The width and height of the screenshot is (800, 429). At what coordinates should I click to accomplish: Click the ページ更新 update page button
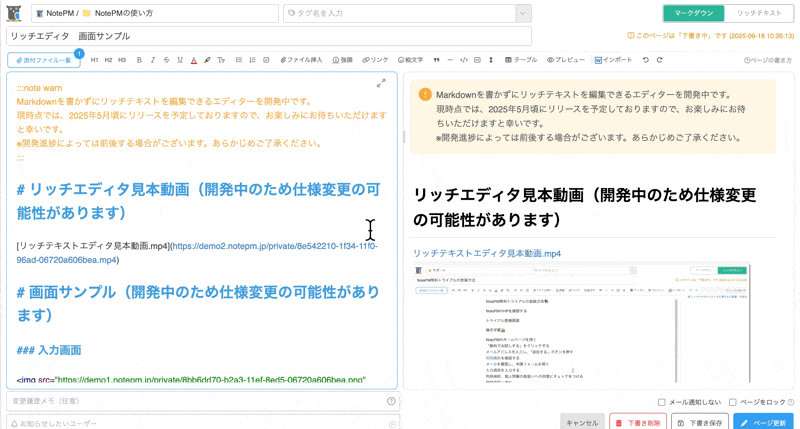pos(764,422)
